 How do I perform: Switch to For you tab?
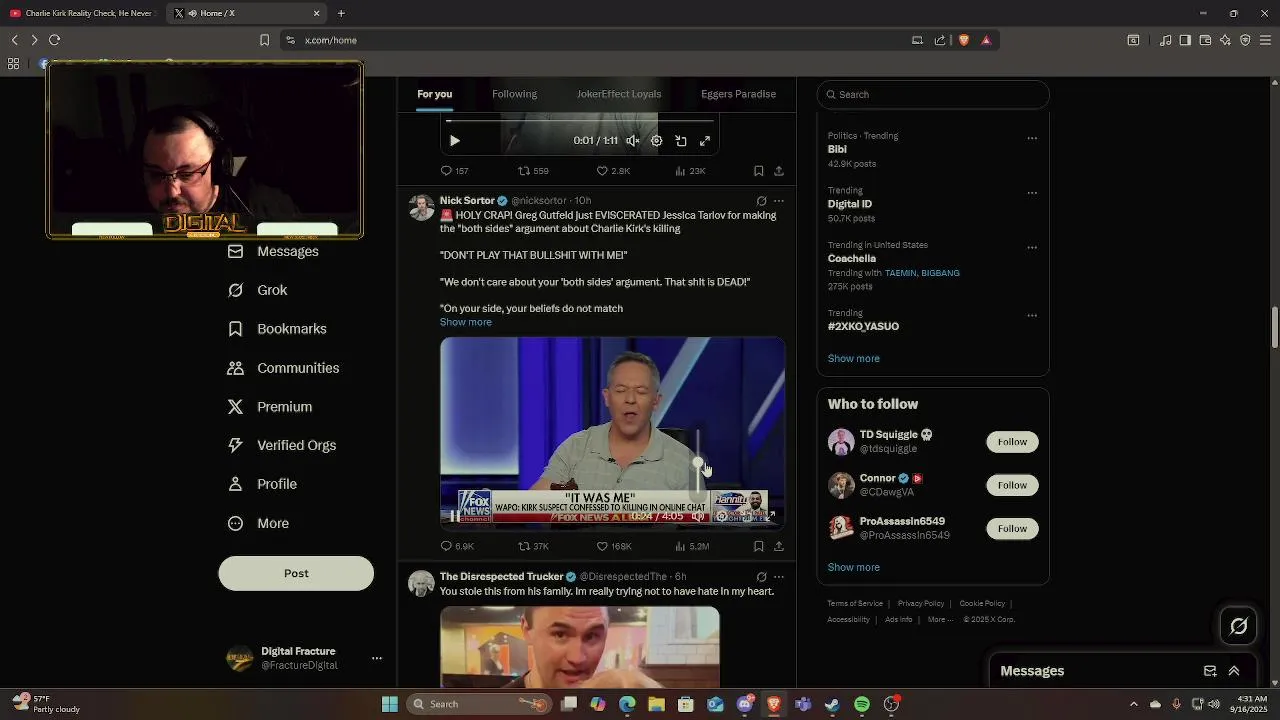435,94
